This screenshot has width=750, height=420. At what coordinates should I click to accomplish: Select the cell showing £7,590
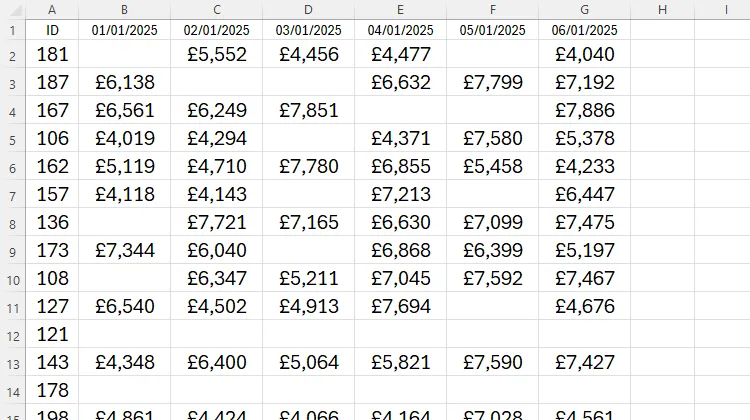pyautogui.click(x=493, y=362)
